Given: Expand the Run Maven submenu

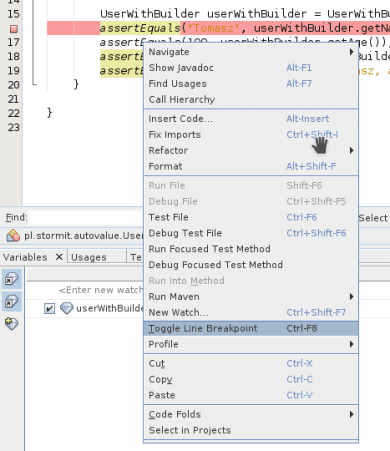Looking at the screenshot, I should [x=251, y=297].
